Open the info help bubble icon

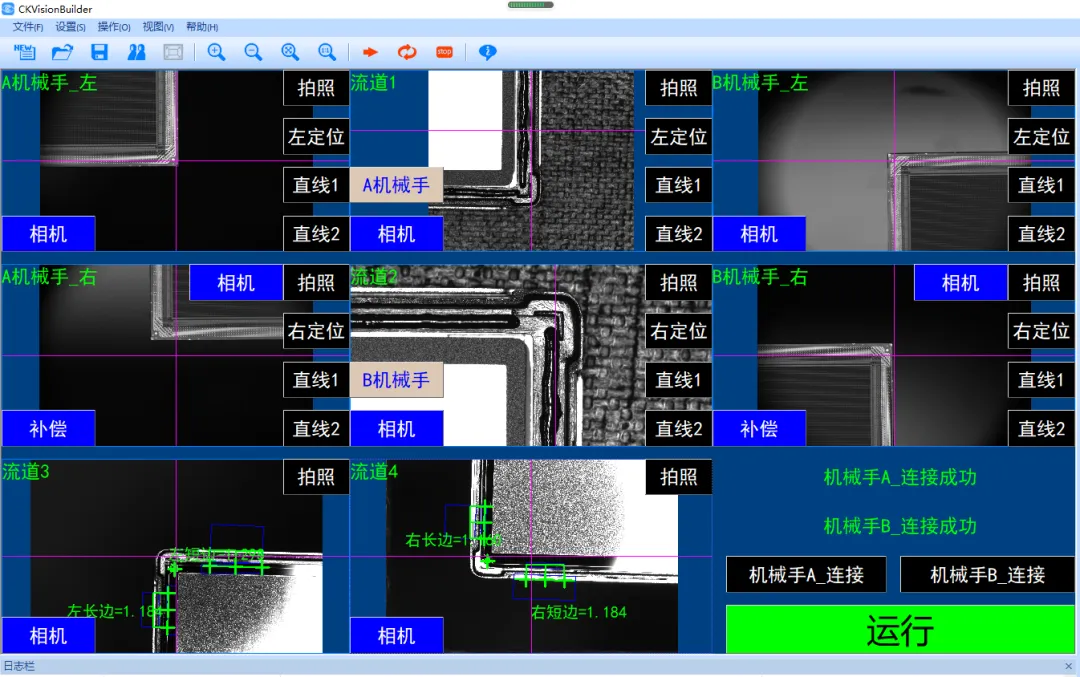pos(487,52)
